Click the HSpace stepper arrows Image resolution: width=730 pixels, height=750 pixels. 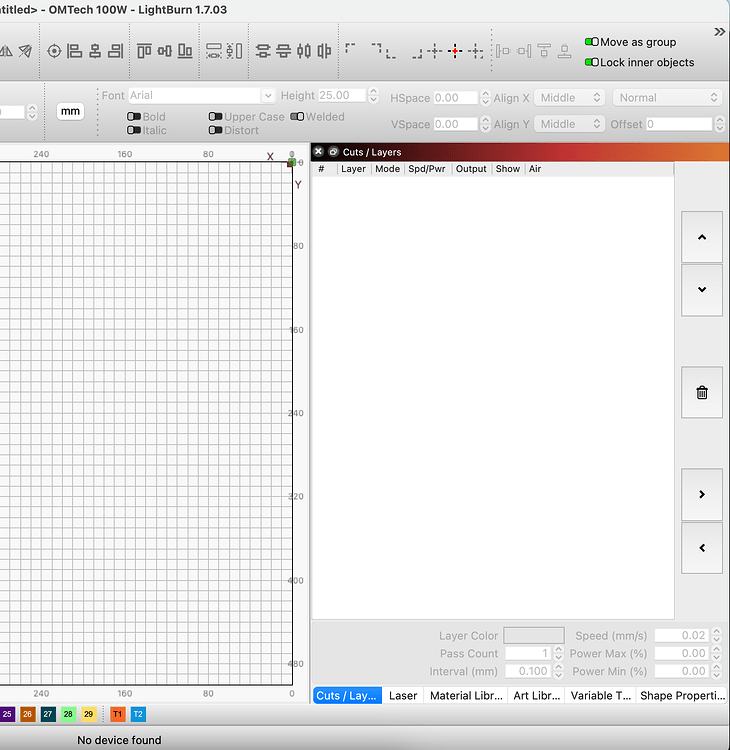click(486, 98)
